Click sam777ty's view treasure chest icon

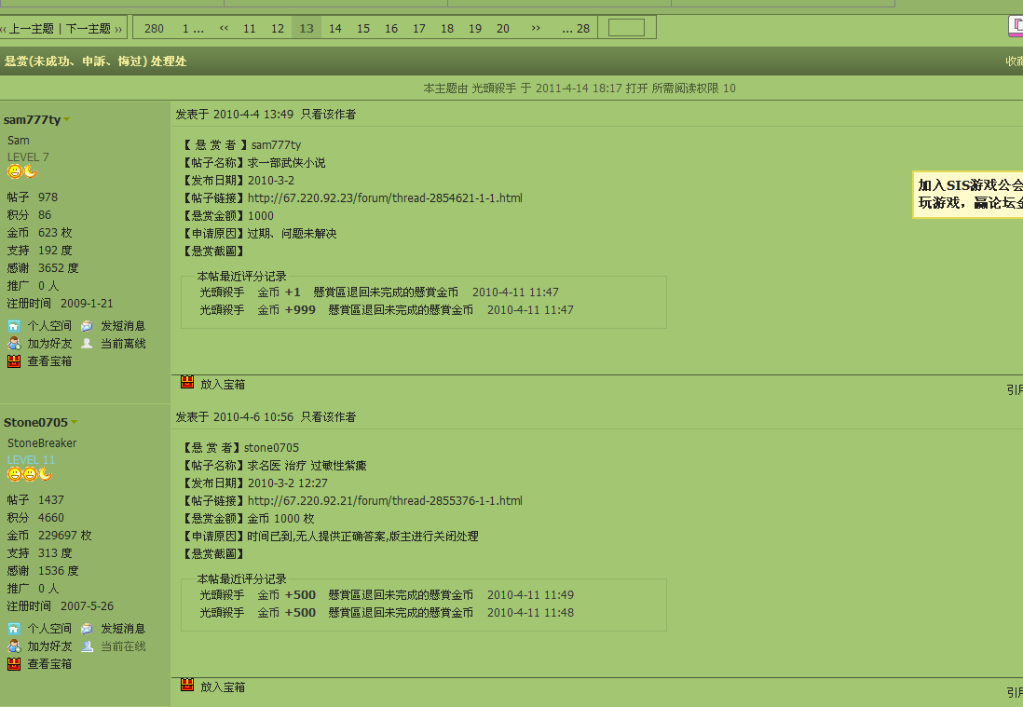tap(14, 361)
